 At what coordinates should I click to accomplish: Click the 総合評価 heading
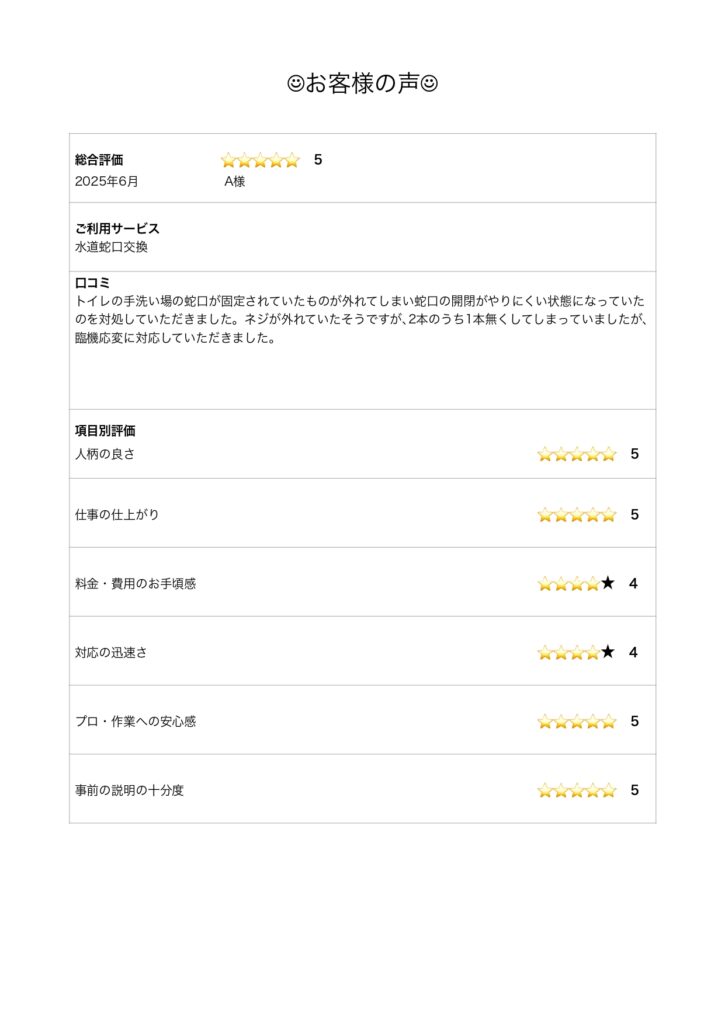[x=99, y=160]
